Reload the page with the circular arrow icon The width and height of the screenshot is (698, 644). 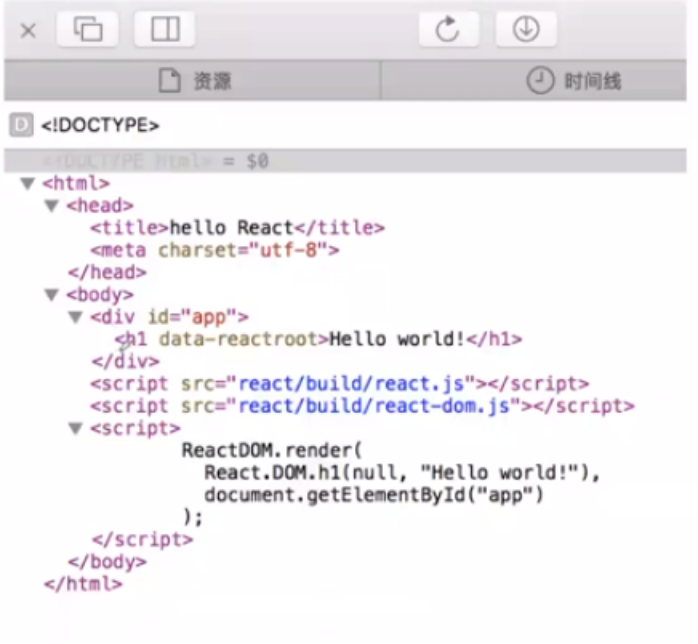(449, 29)
